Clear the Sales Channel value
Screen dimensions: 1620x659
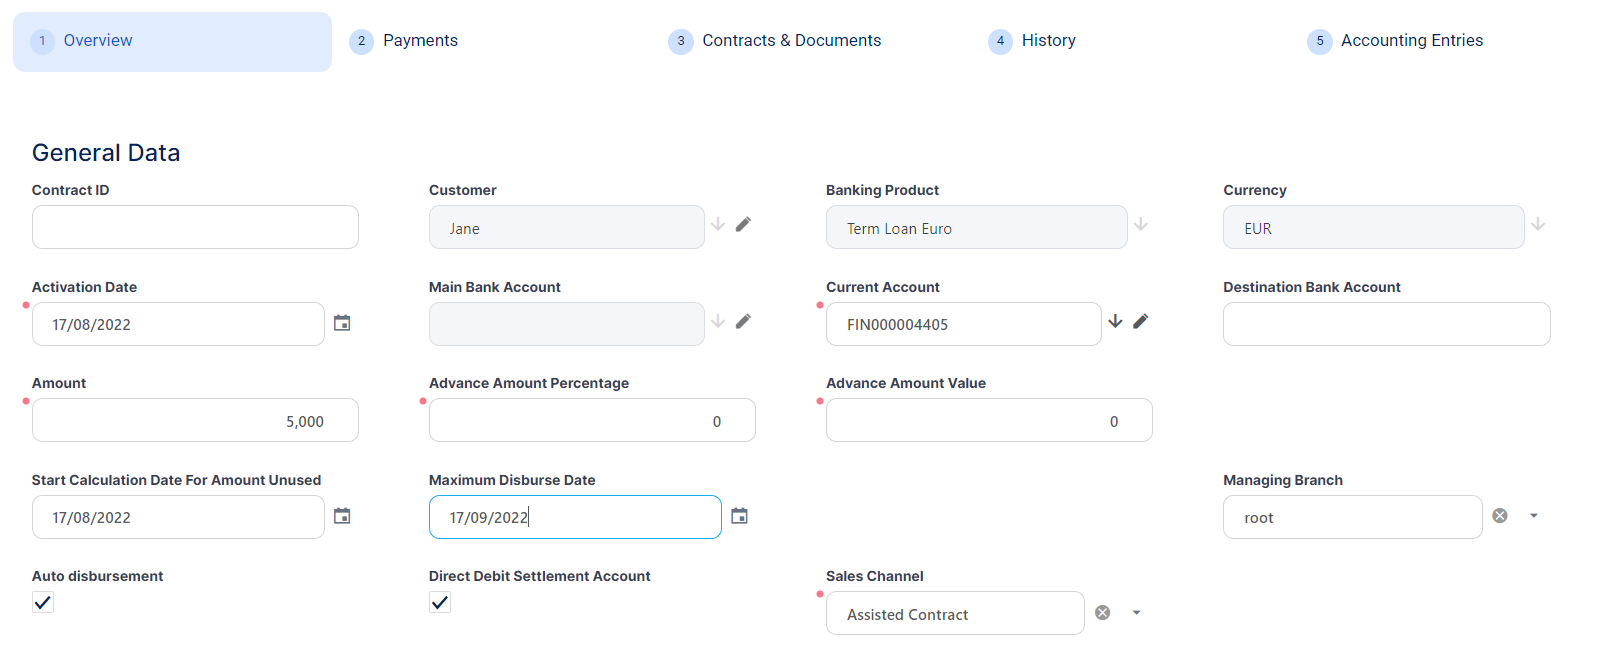tap(1102, 613)
